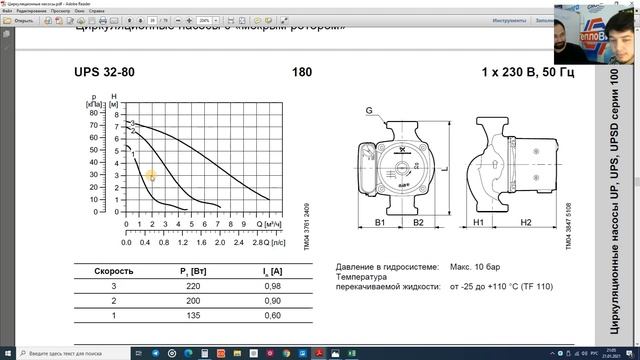640x360 pixels.
Task: Open the Окно menu
Action: (x=80, y=11)
